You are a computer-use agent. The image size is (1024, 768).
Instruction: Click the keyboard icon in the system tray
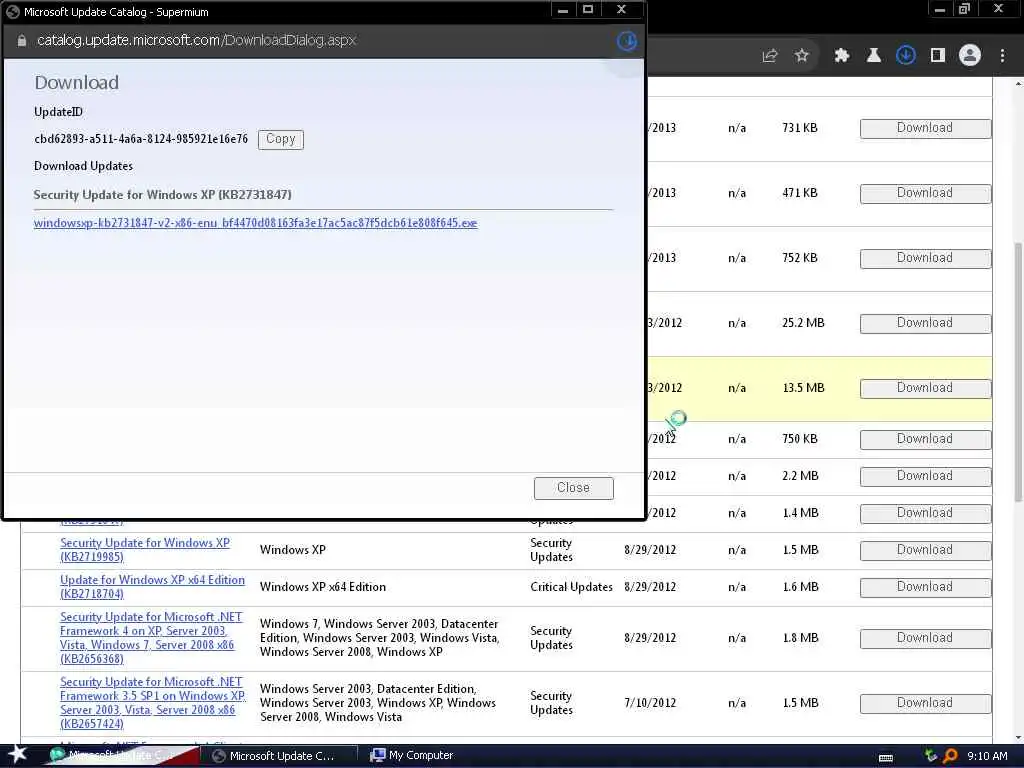886,758
